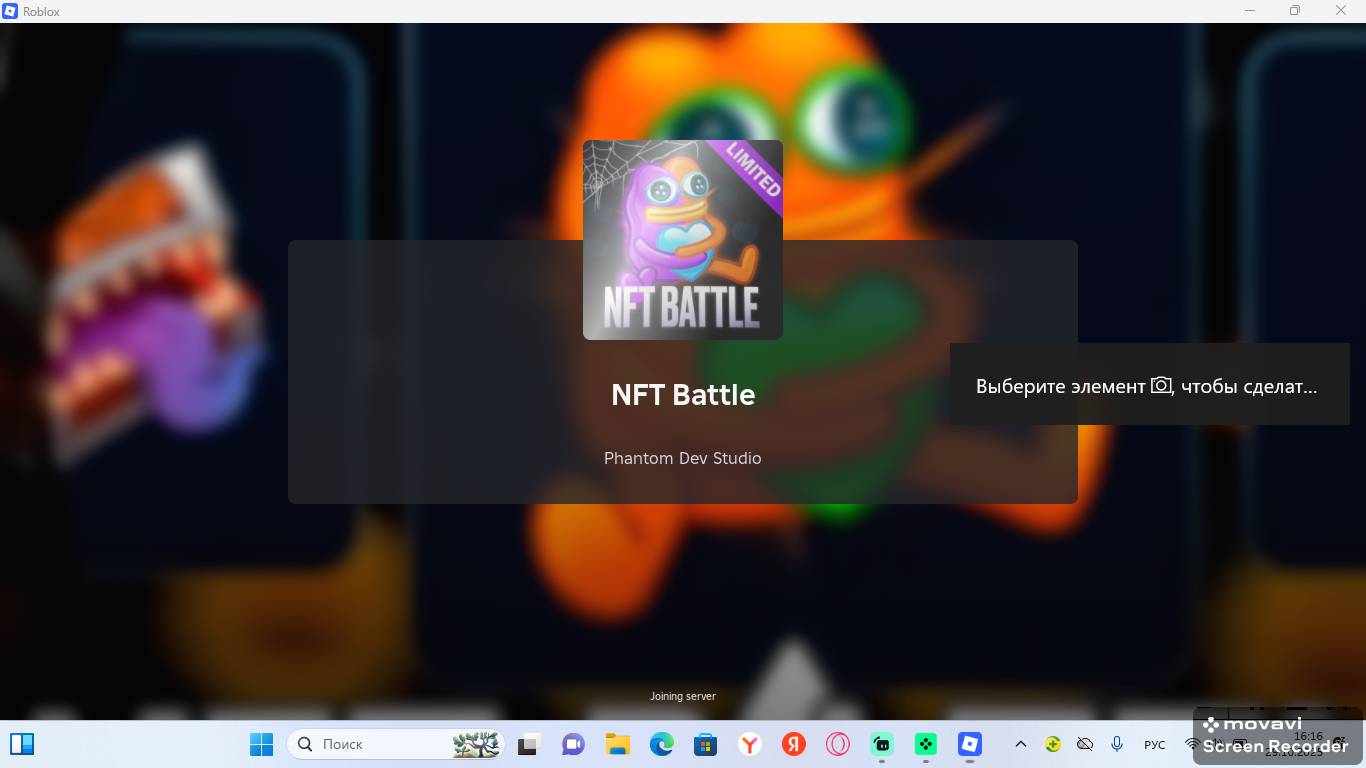Viewport: 1366px width, 768px height.
Task: Click the green-yellow tray icon
Action: [x=1053, y=744]
